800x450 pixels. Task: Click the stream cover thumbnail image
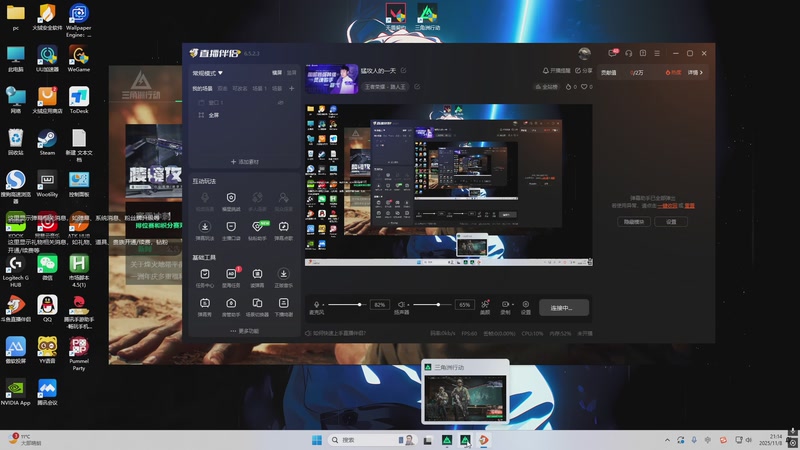coord(332,79)
